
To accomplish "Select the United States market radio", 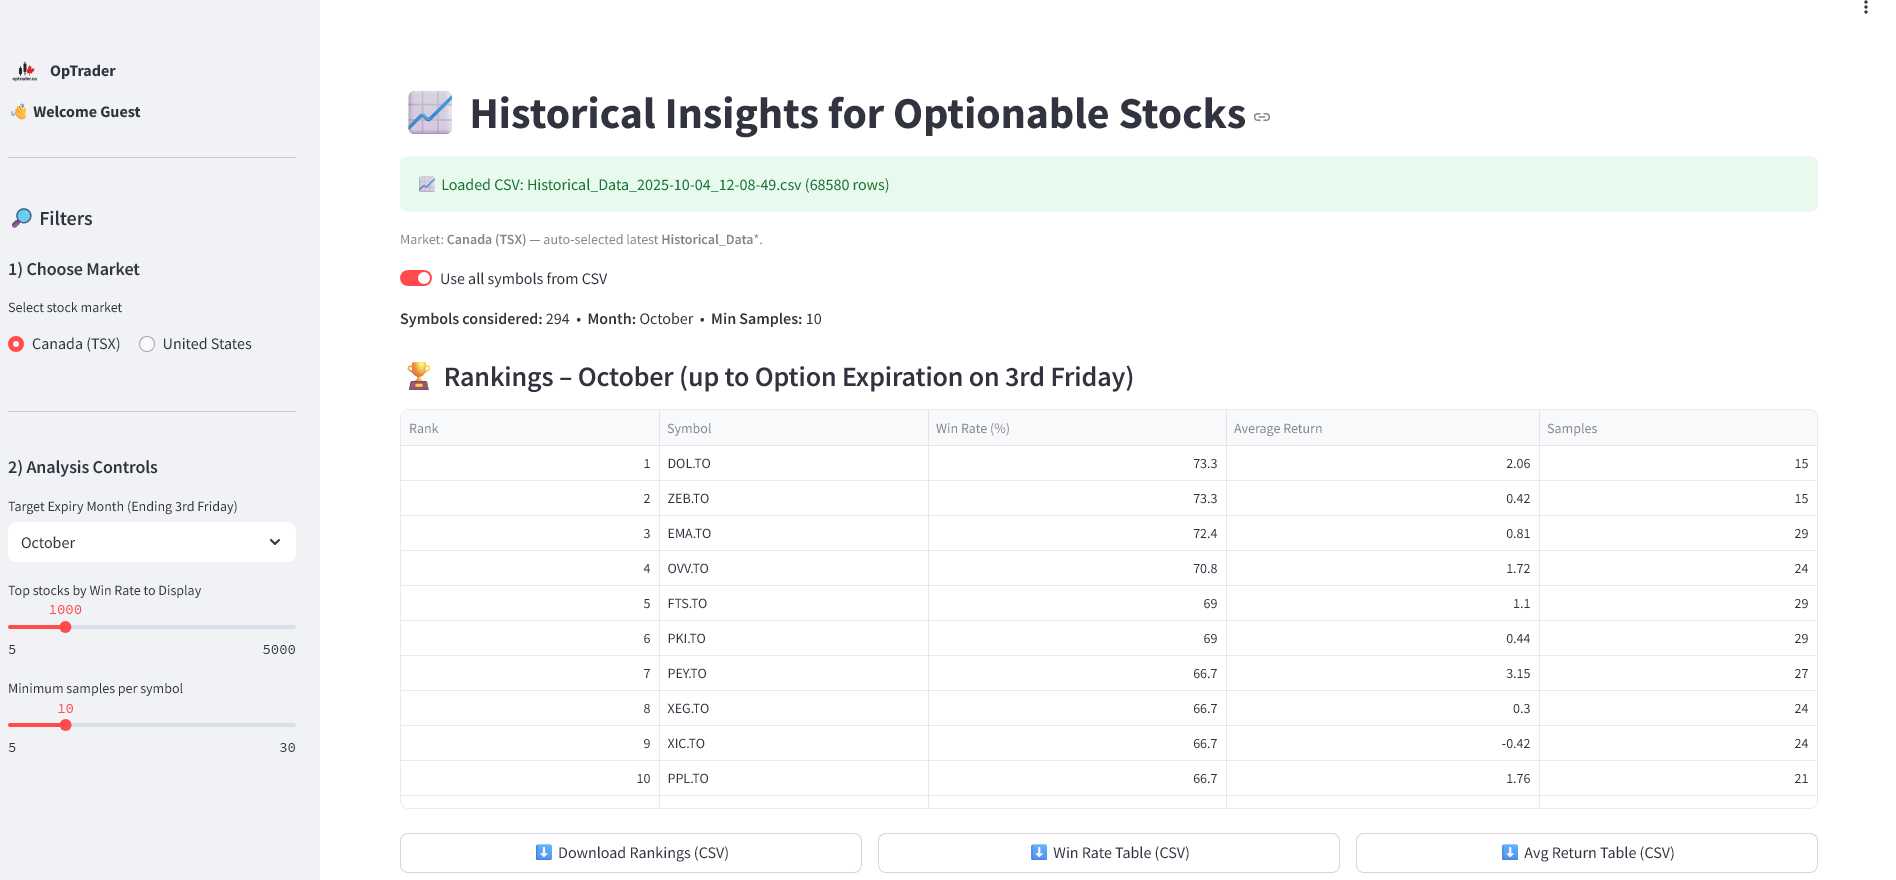I will point(147,344).
